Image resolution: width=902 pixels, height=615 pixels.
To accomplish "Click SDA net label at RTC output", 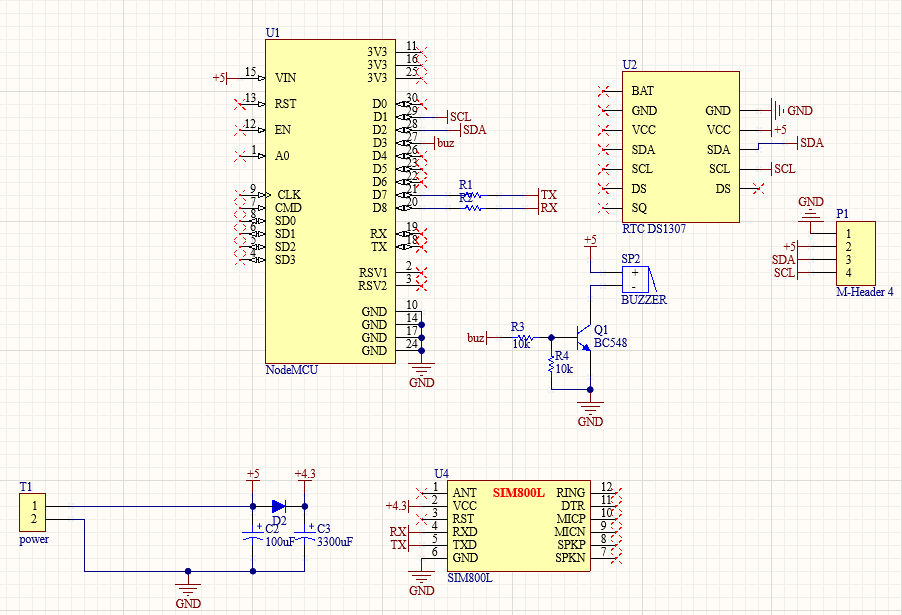I will [x=811, y=143].
